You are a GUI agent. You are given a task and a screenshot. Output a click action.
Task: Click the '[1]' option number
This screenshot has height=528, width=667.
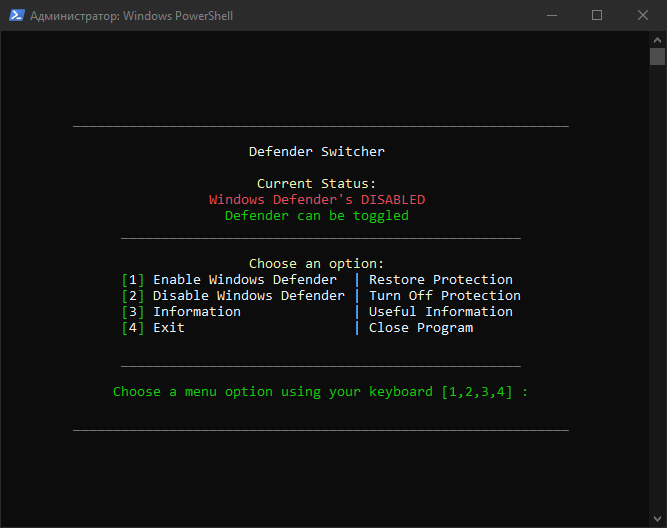pyautogui.click(x=133, y=280)
